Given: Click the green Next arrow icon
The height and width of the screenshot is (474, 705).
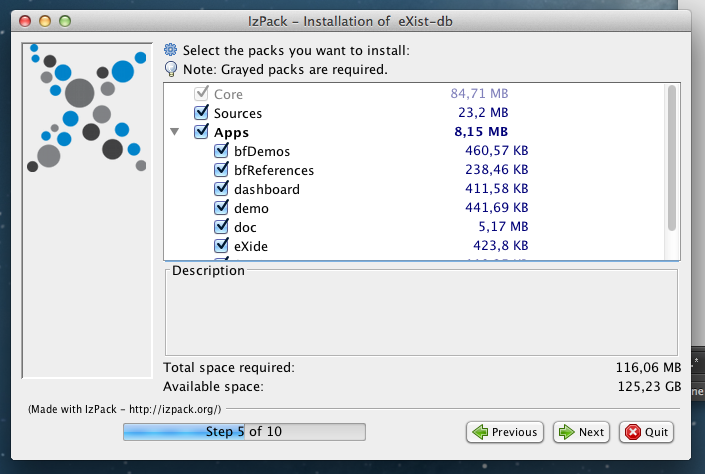Looking at the screenshot, I should (566, 432).
